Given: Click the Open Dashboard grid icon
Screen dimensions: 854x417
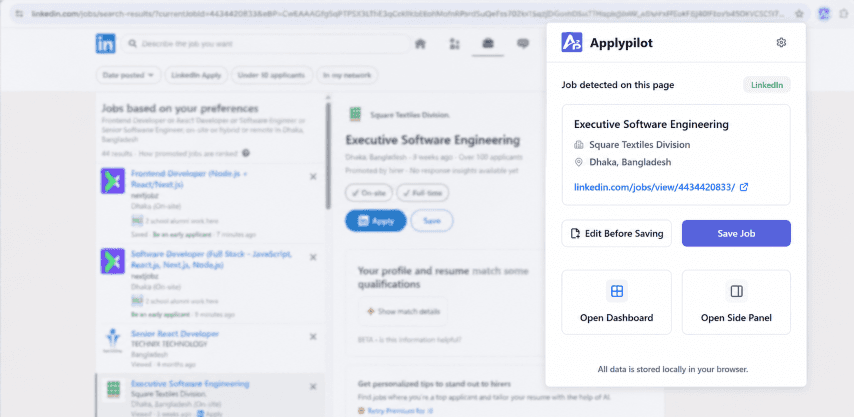Looking at the screenshot, I should click(617, 291).
